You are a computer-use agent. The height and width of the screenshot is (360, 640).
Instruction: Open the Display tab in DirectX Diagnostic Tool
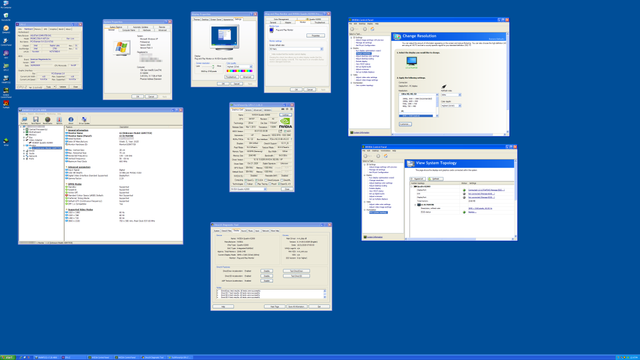[236, 231]
